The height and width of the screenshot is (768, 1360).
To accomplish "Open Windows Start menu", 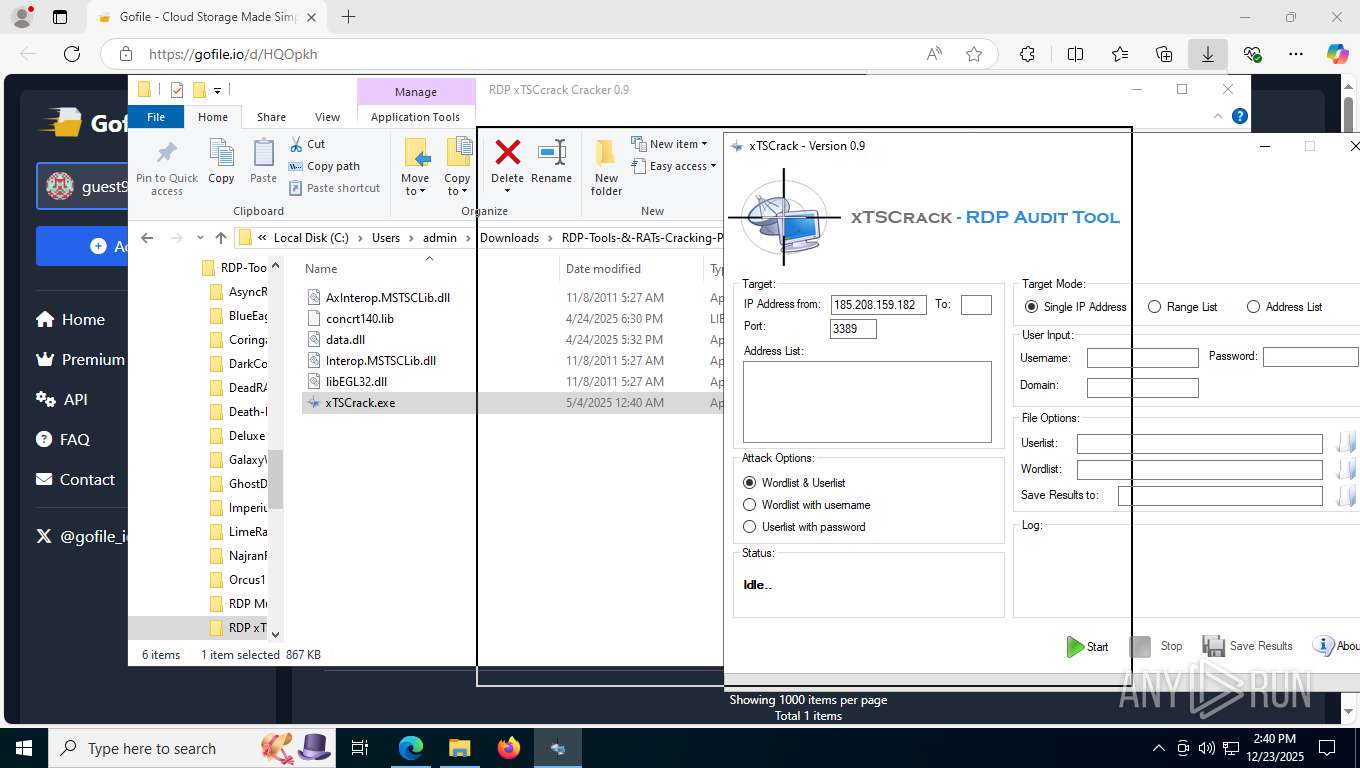I will pyautogui.click(x=23, y=748).
